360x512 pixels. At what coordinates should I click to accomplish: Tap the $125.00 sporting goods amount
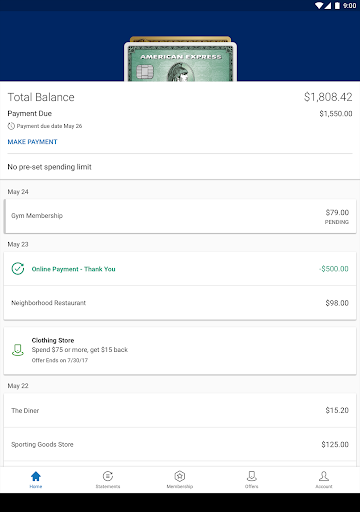pyautogui.click(x=335, y=444)
